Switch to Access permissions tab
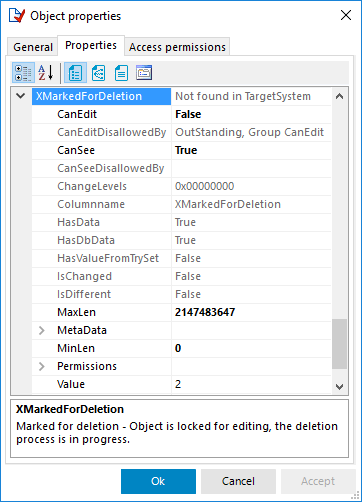 (177, 47)
